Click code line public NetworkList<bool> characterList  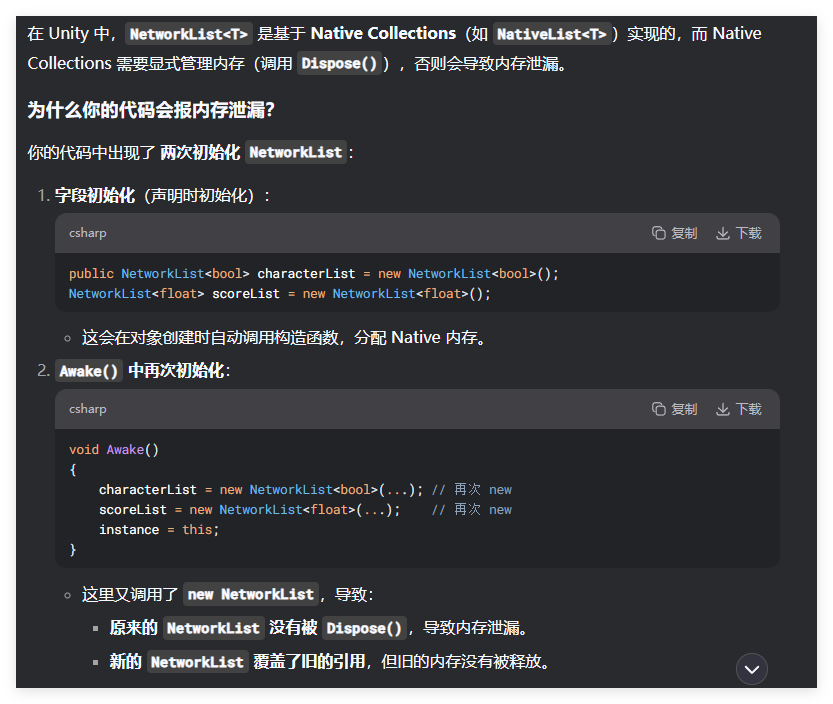coord(313,274)
